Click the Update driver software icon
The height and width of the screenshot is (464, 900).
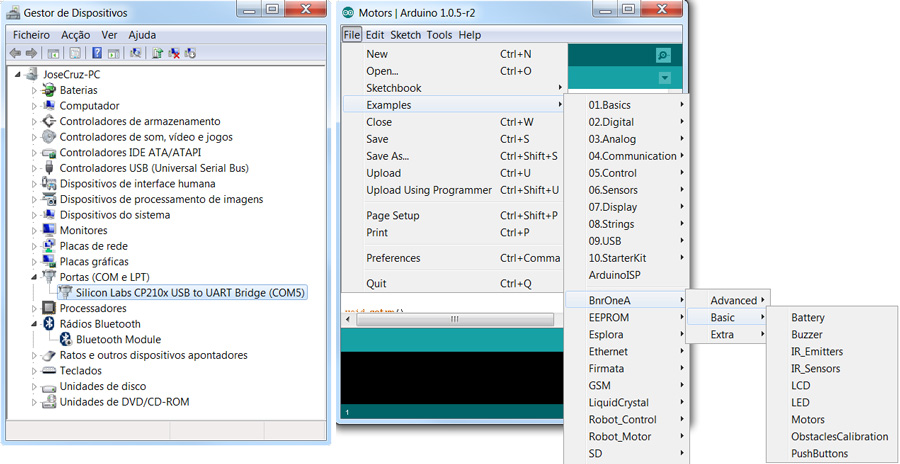[158, 53]
